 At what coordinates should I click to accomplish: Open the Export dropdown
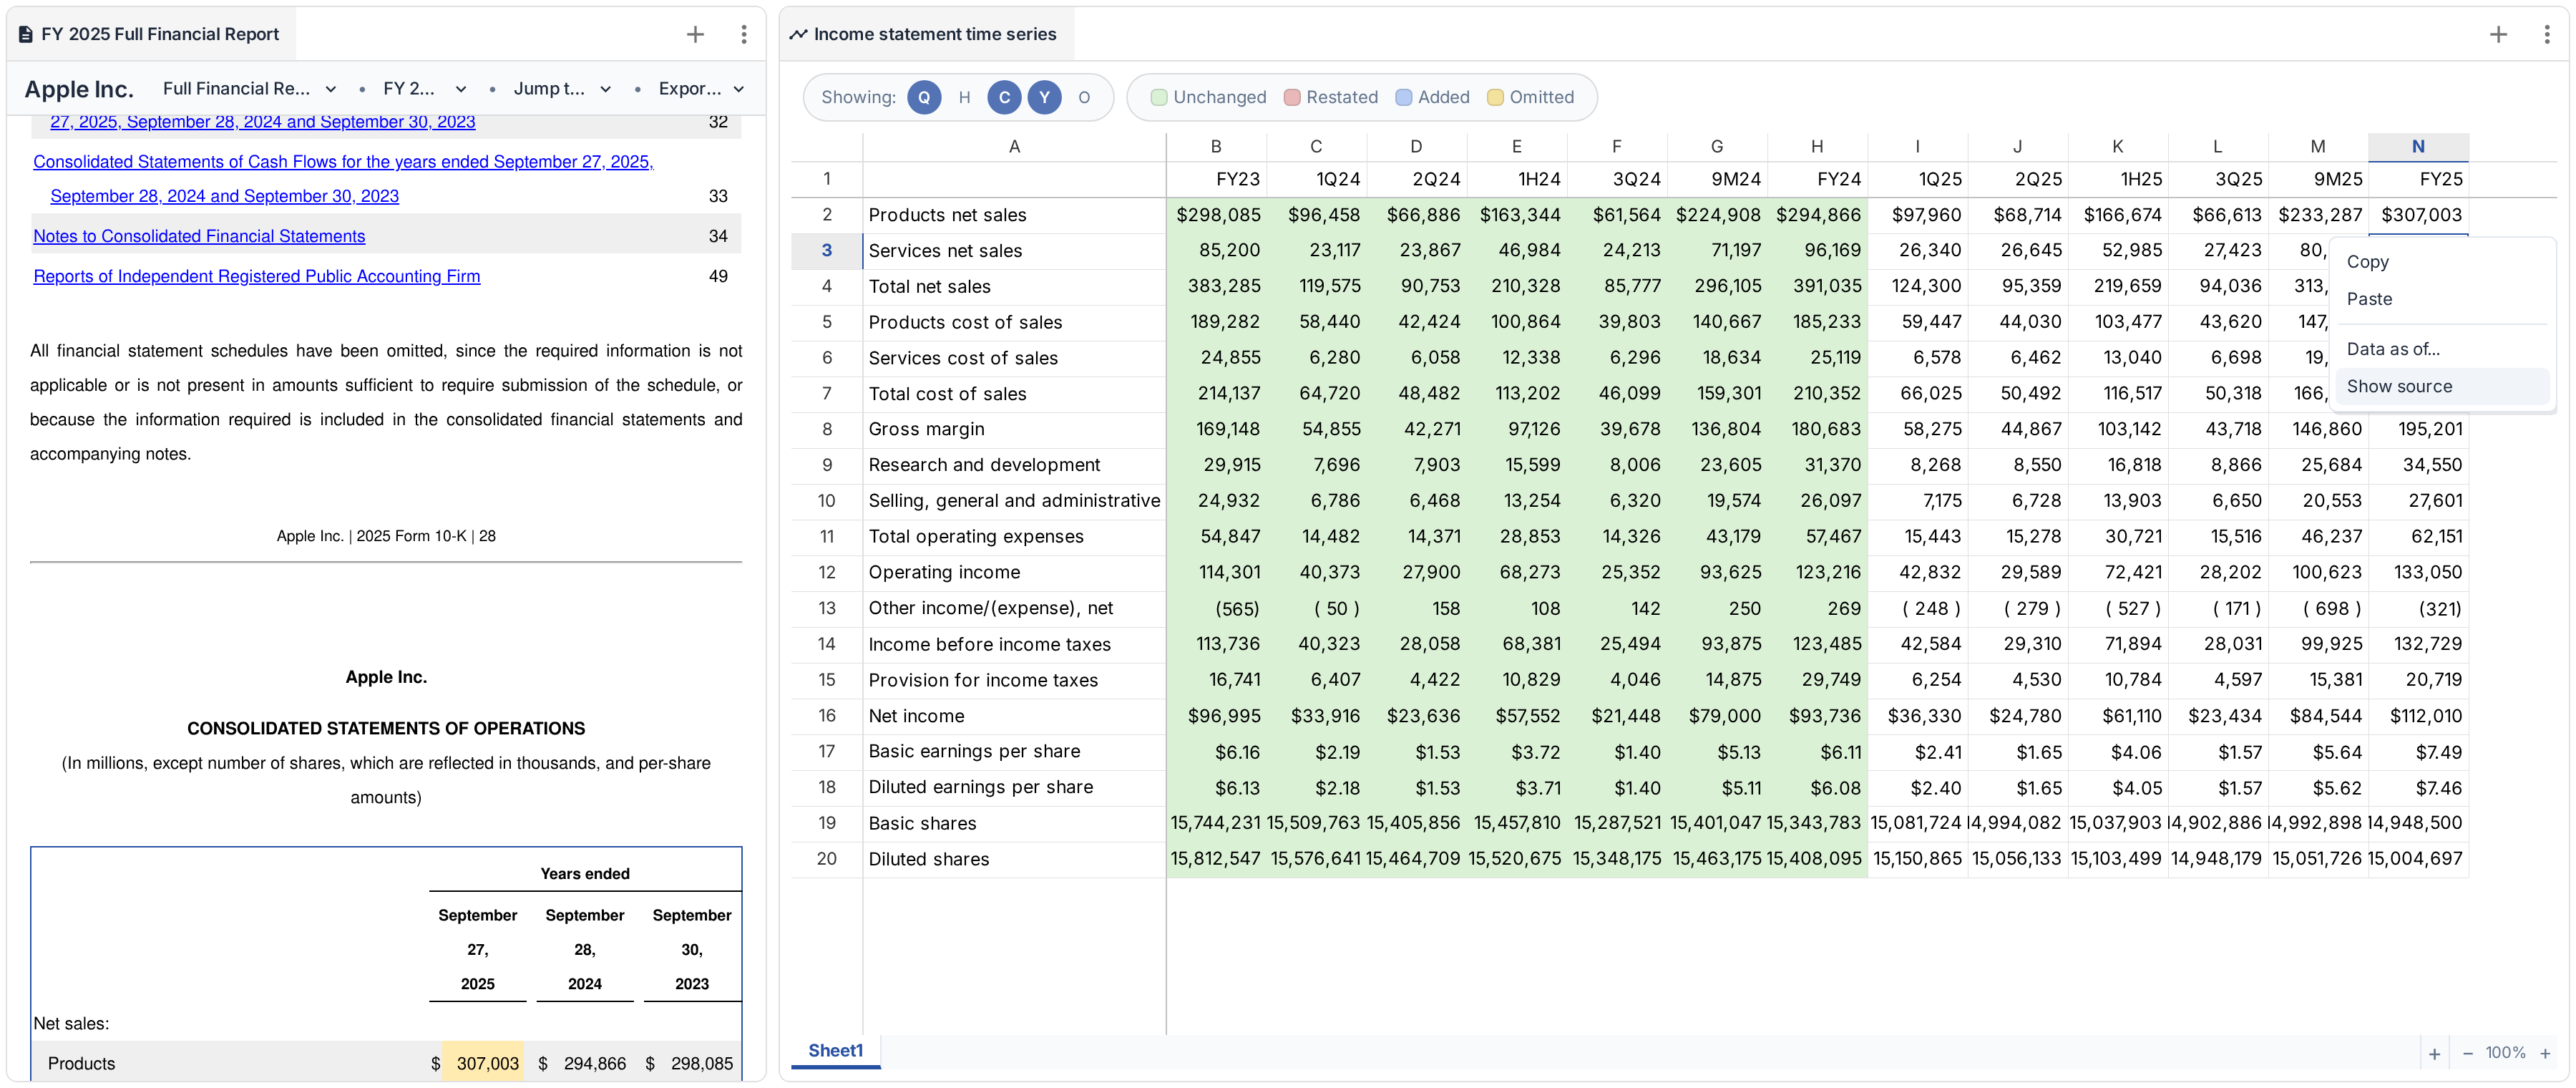click(701, 89)
